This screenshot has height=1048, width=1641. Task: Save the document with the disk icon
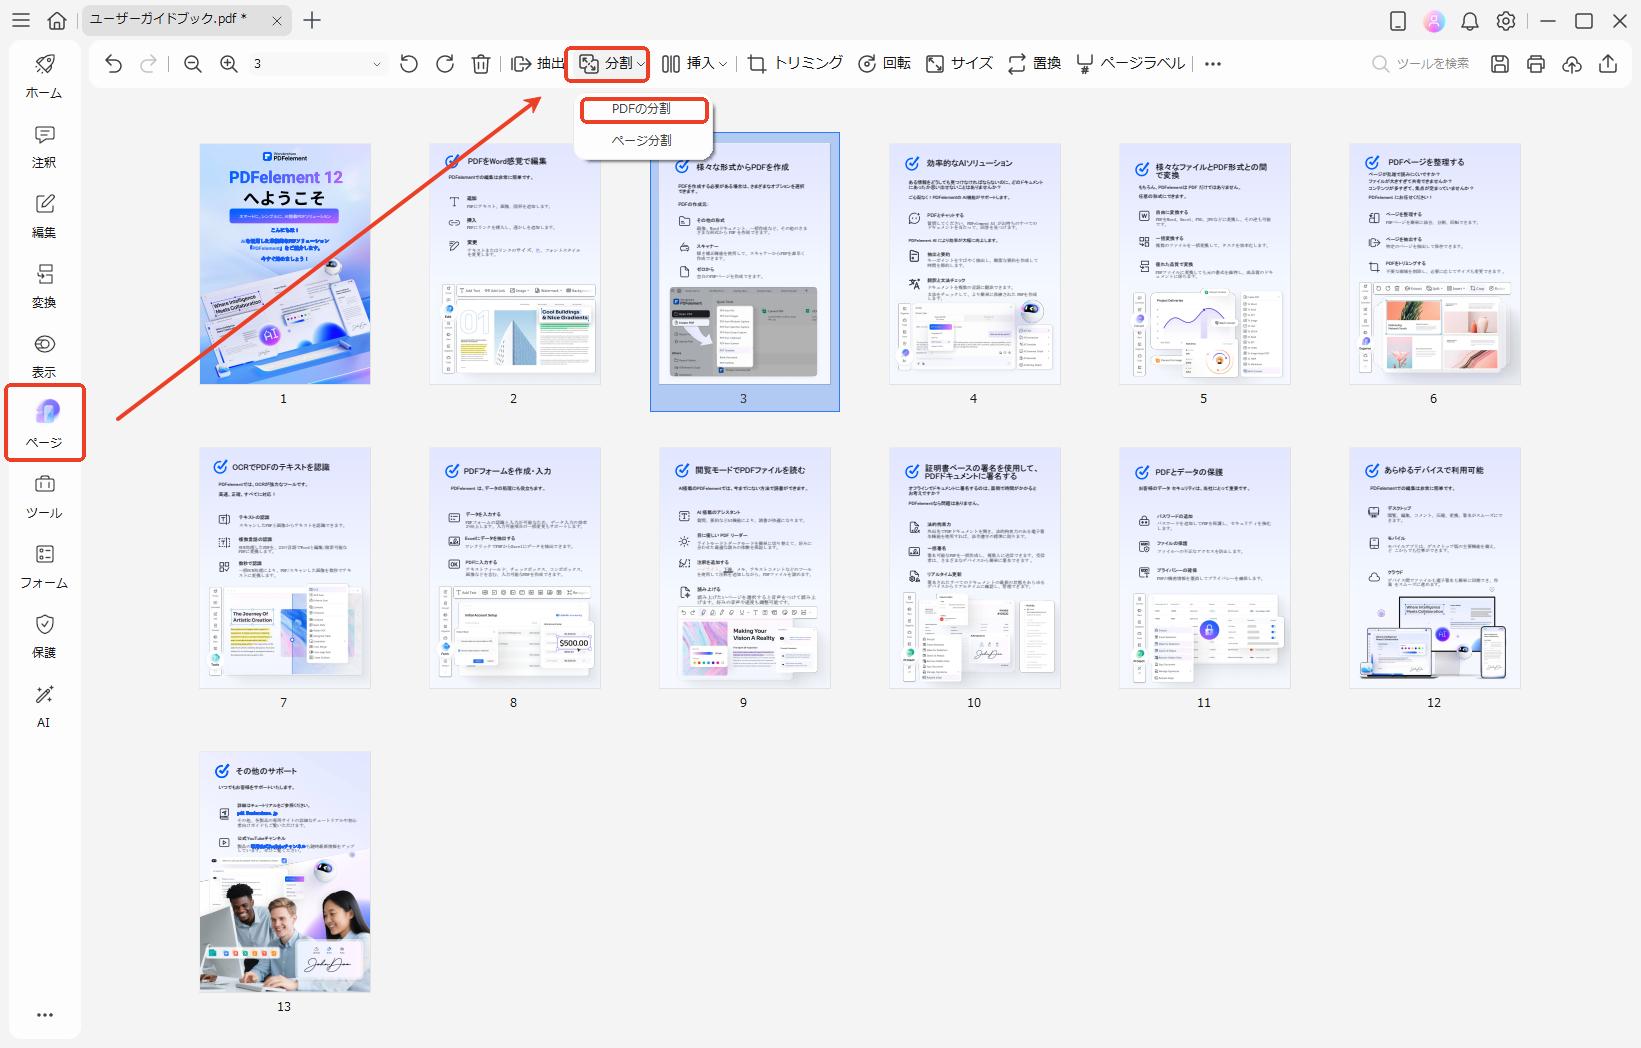[1500, 64]
